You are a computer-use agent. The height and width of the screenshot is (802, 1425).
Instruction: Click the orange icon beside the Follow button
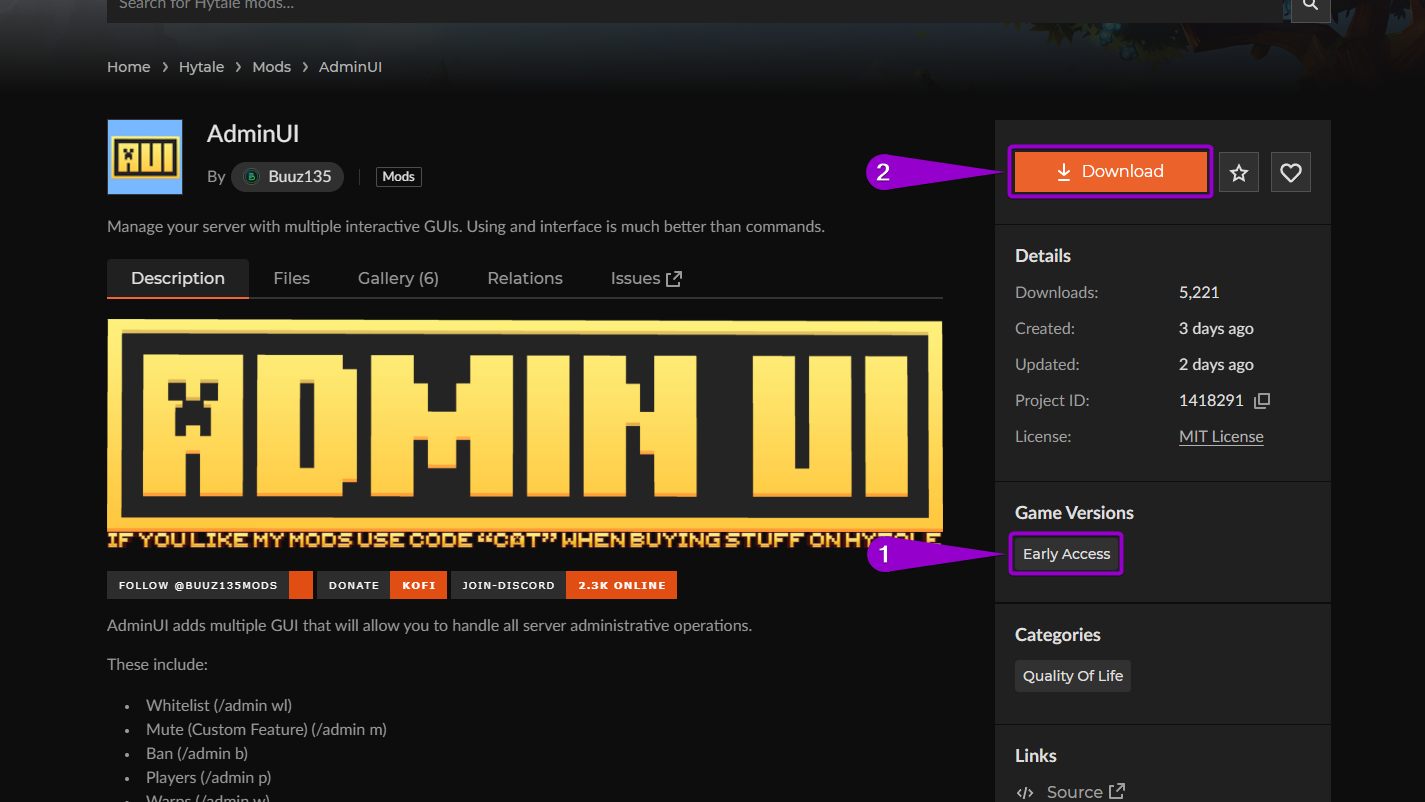tap(301, 585)
